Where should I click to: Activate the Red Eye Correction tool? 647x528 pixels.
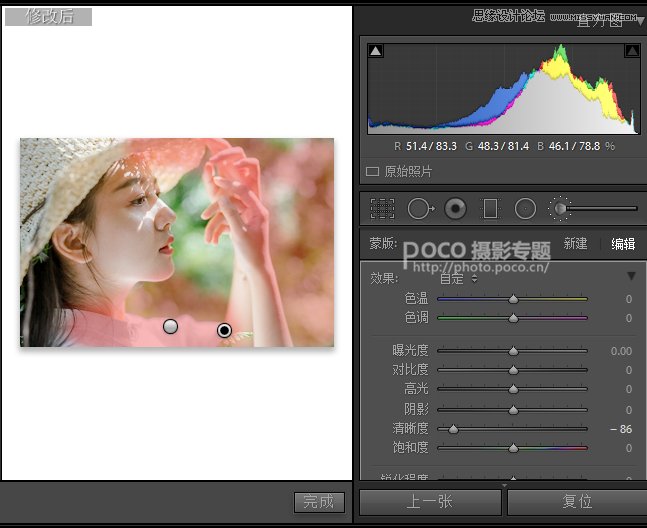point(455,208)
